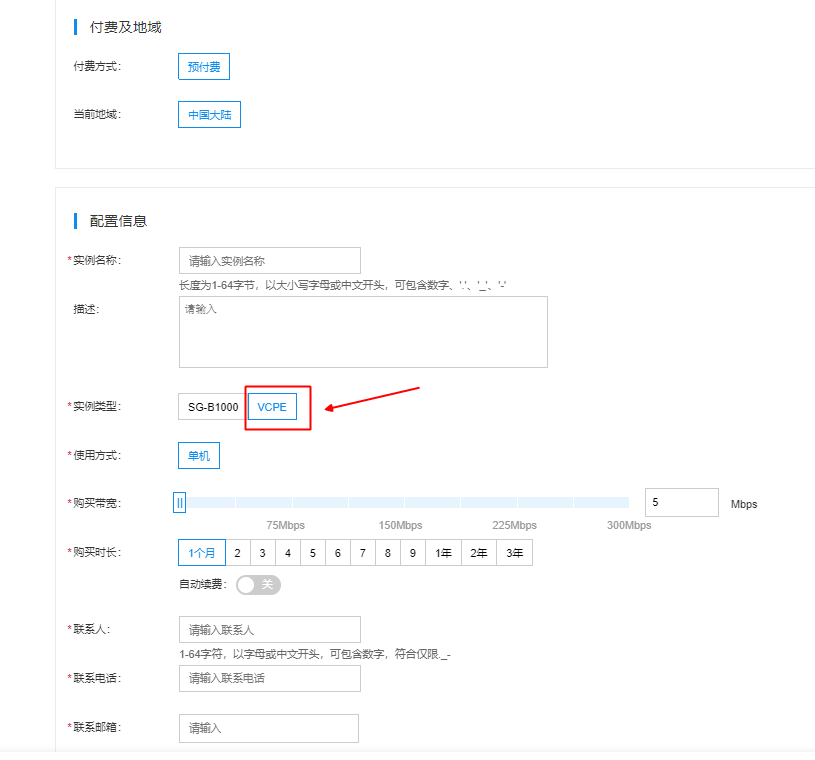This screenshot has height=760, width=815.
Task: Click the 付费及地域 section heading
Action: coord(125,27)
